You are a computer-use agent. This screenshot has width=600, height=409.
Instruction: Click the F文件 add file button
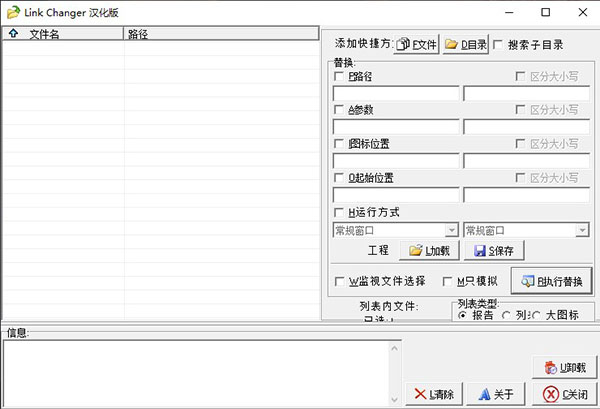pyautogui.click(x=416, y=44)
